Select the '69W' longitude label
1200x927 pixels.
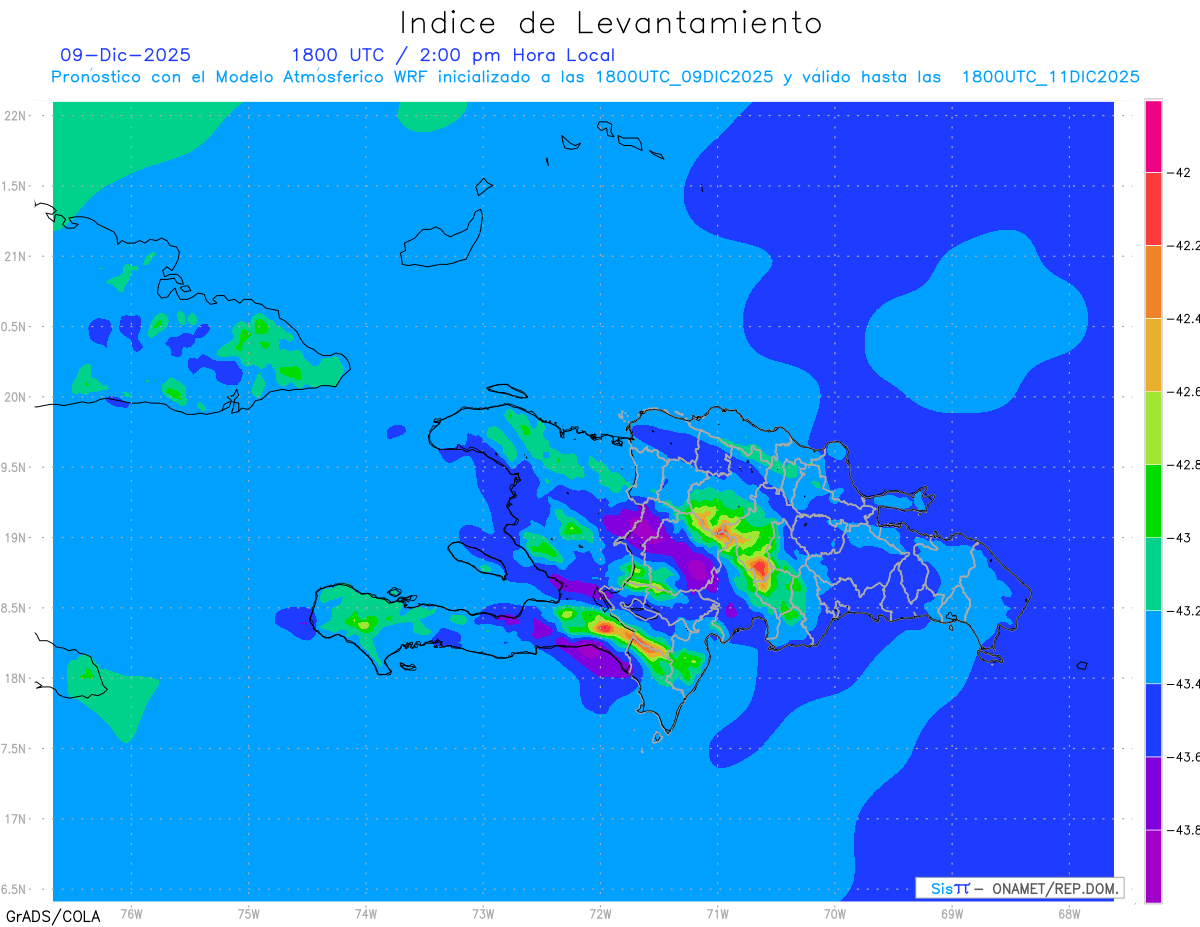coord(952,913)
